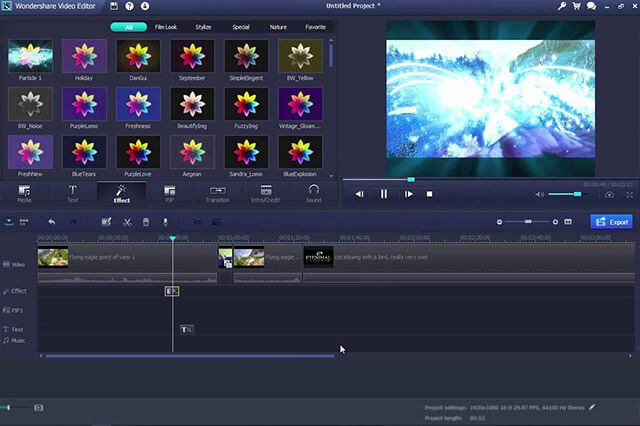Open the shopping cart icon
Image resolution: width=640 pixels, height=426 pixels.
coord(576,6)
